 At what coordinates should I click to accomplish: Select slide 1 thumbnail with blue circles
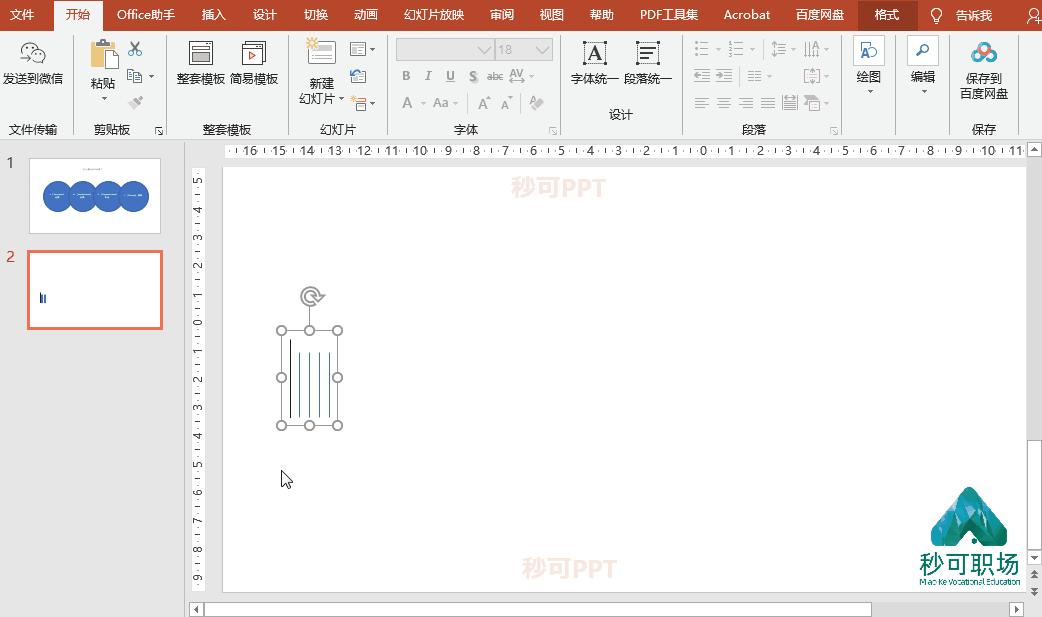click(95, 196)
